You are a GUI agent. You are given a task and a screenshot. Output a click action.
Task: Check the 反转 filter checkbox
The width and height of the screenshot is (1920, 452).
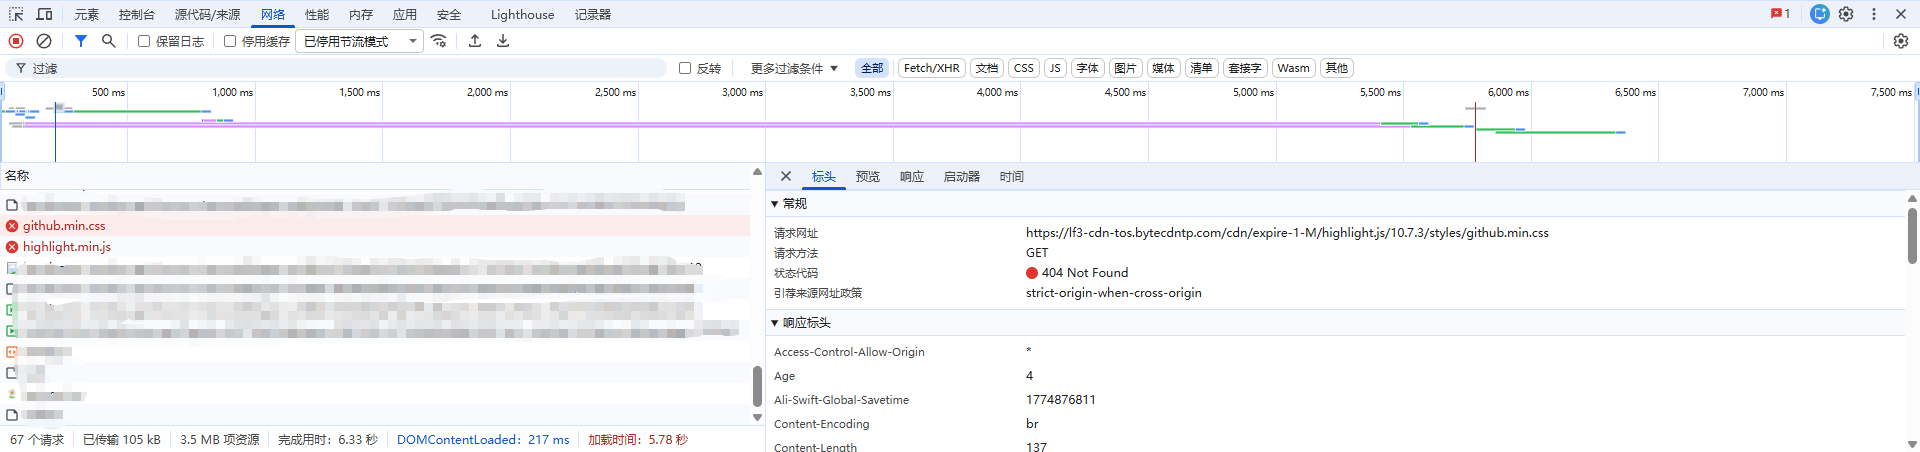click(x=685, y=68)
